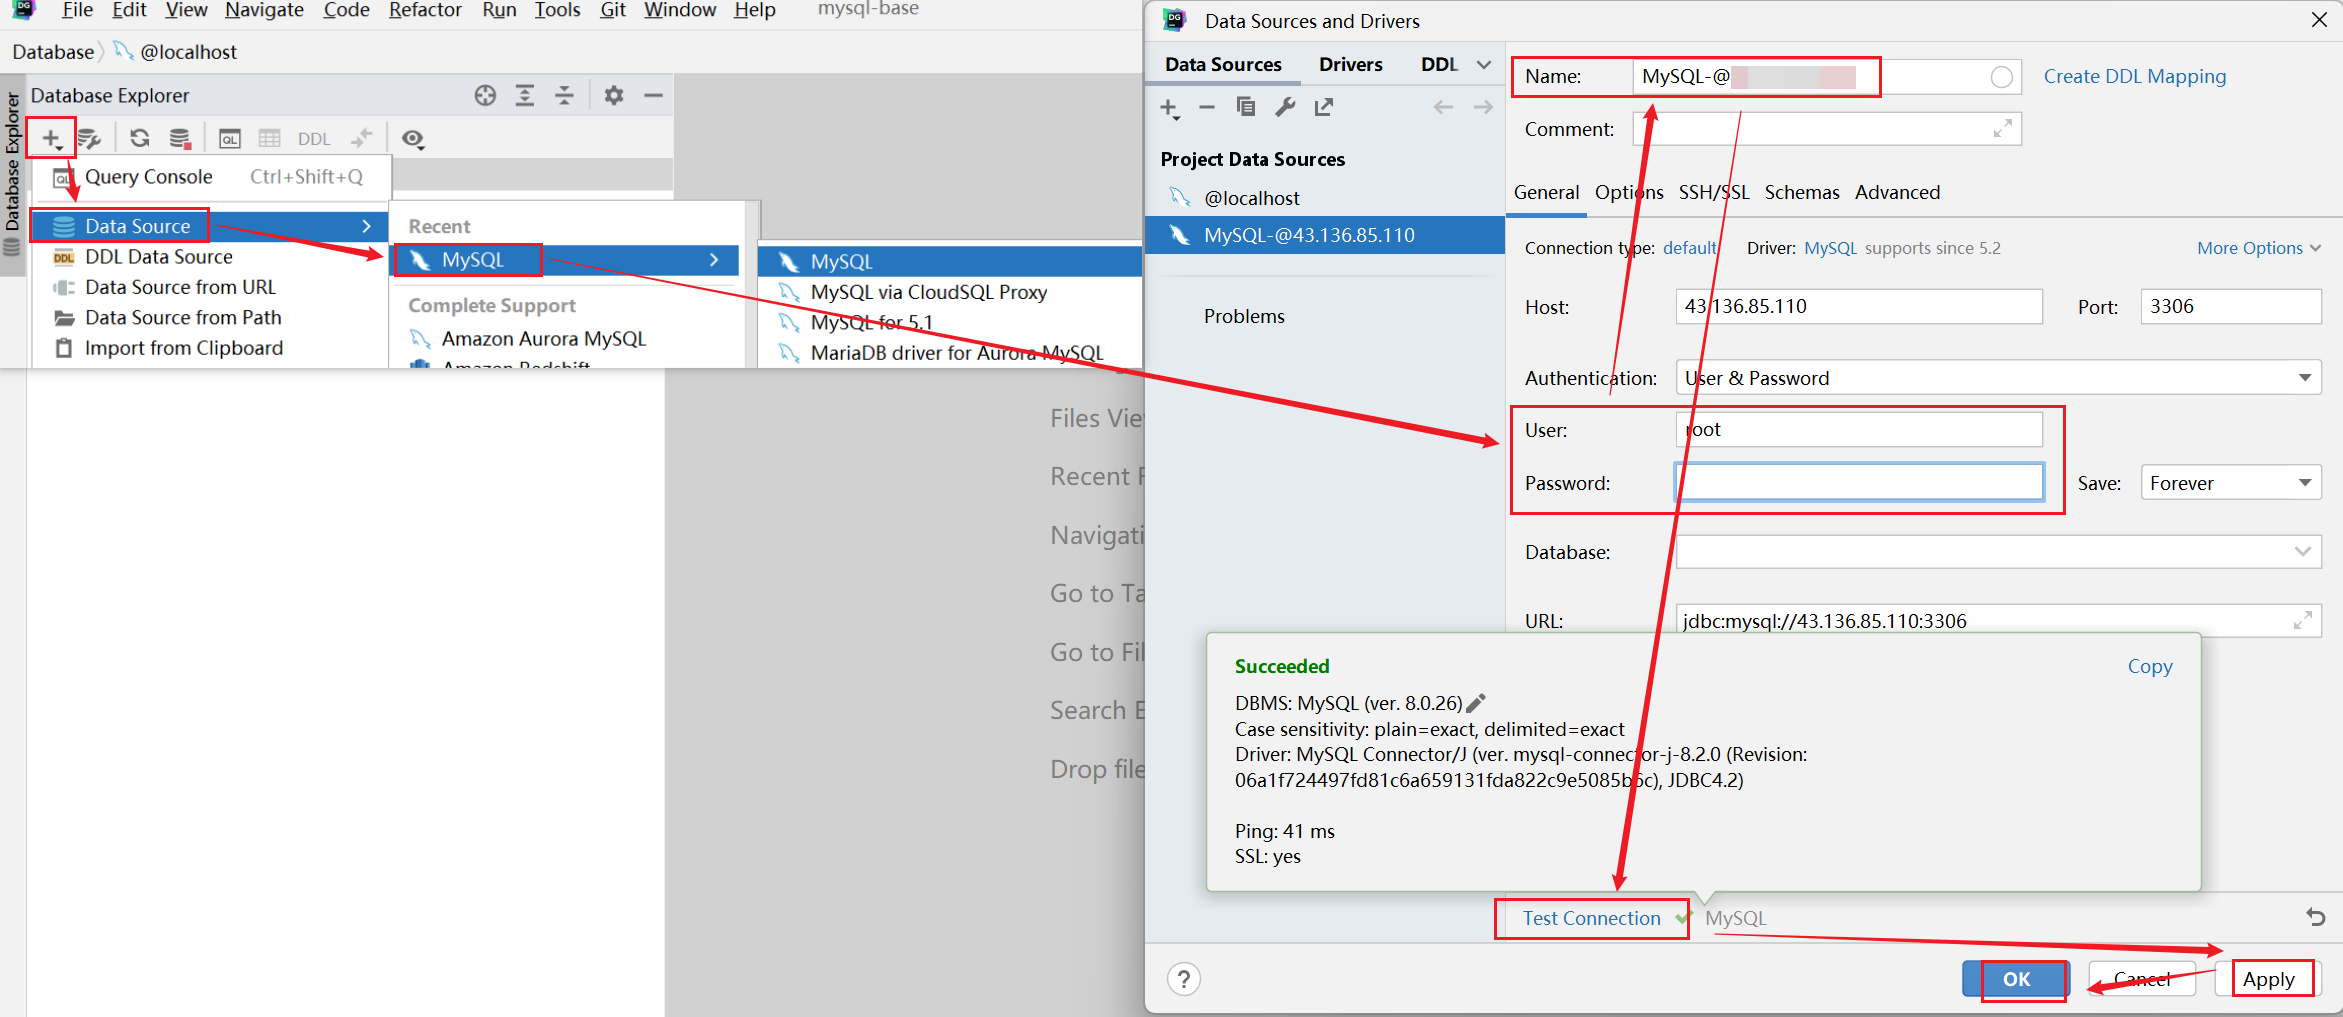Click the DDL toolbar item in Database Explorer
The height and width of the screenshot is (1017, 2343).
[314, 139]
